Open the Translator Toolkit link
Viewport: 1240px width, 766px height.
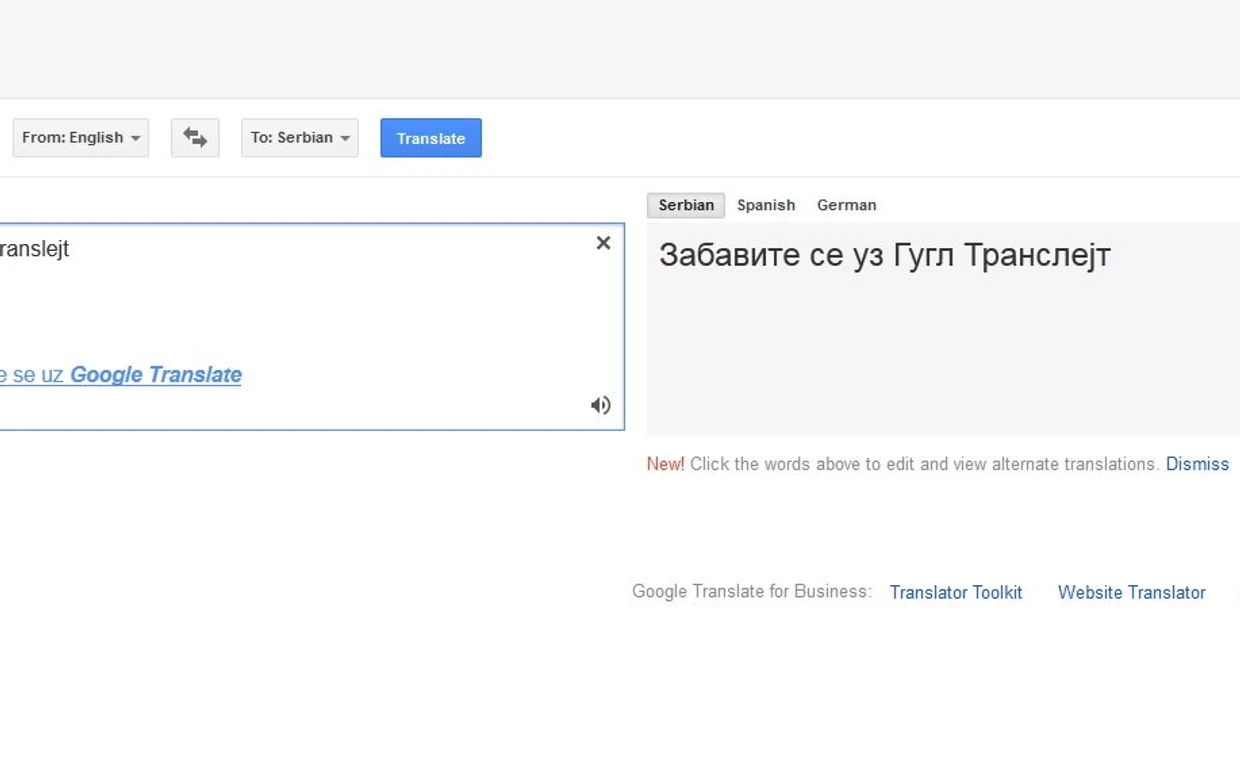956,592
